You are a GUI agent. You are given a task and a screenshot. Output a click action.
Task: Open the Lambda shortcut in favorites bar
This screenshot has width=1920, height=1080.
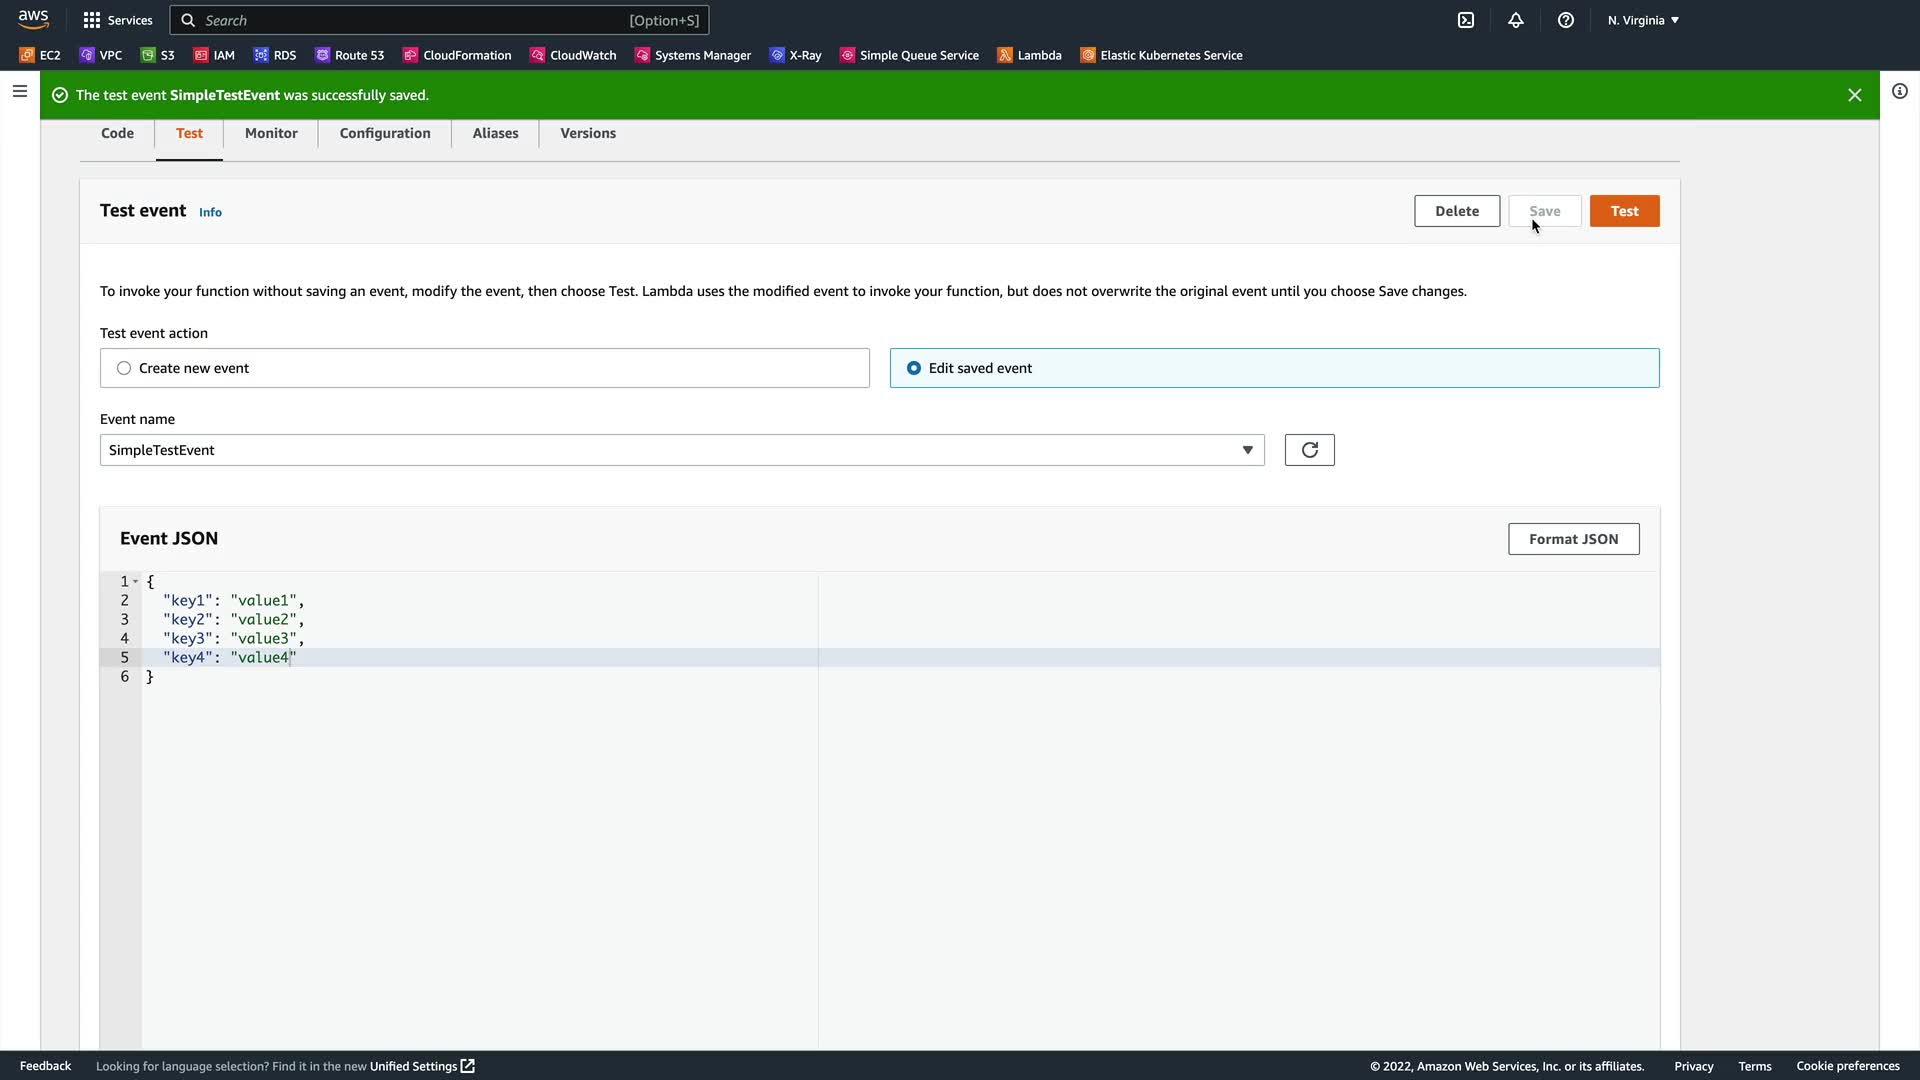[1030, 55]
